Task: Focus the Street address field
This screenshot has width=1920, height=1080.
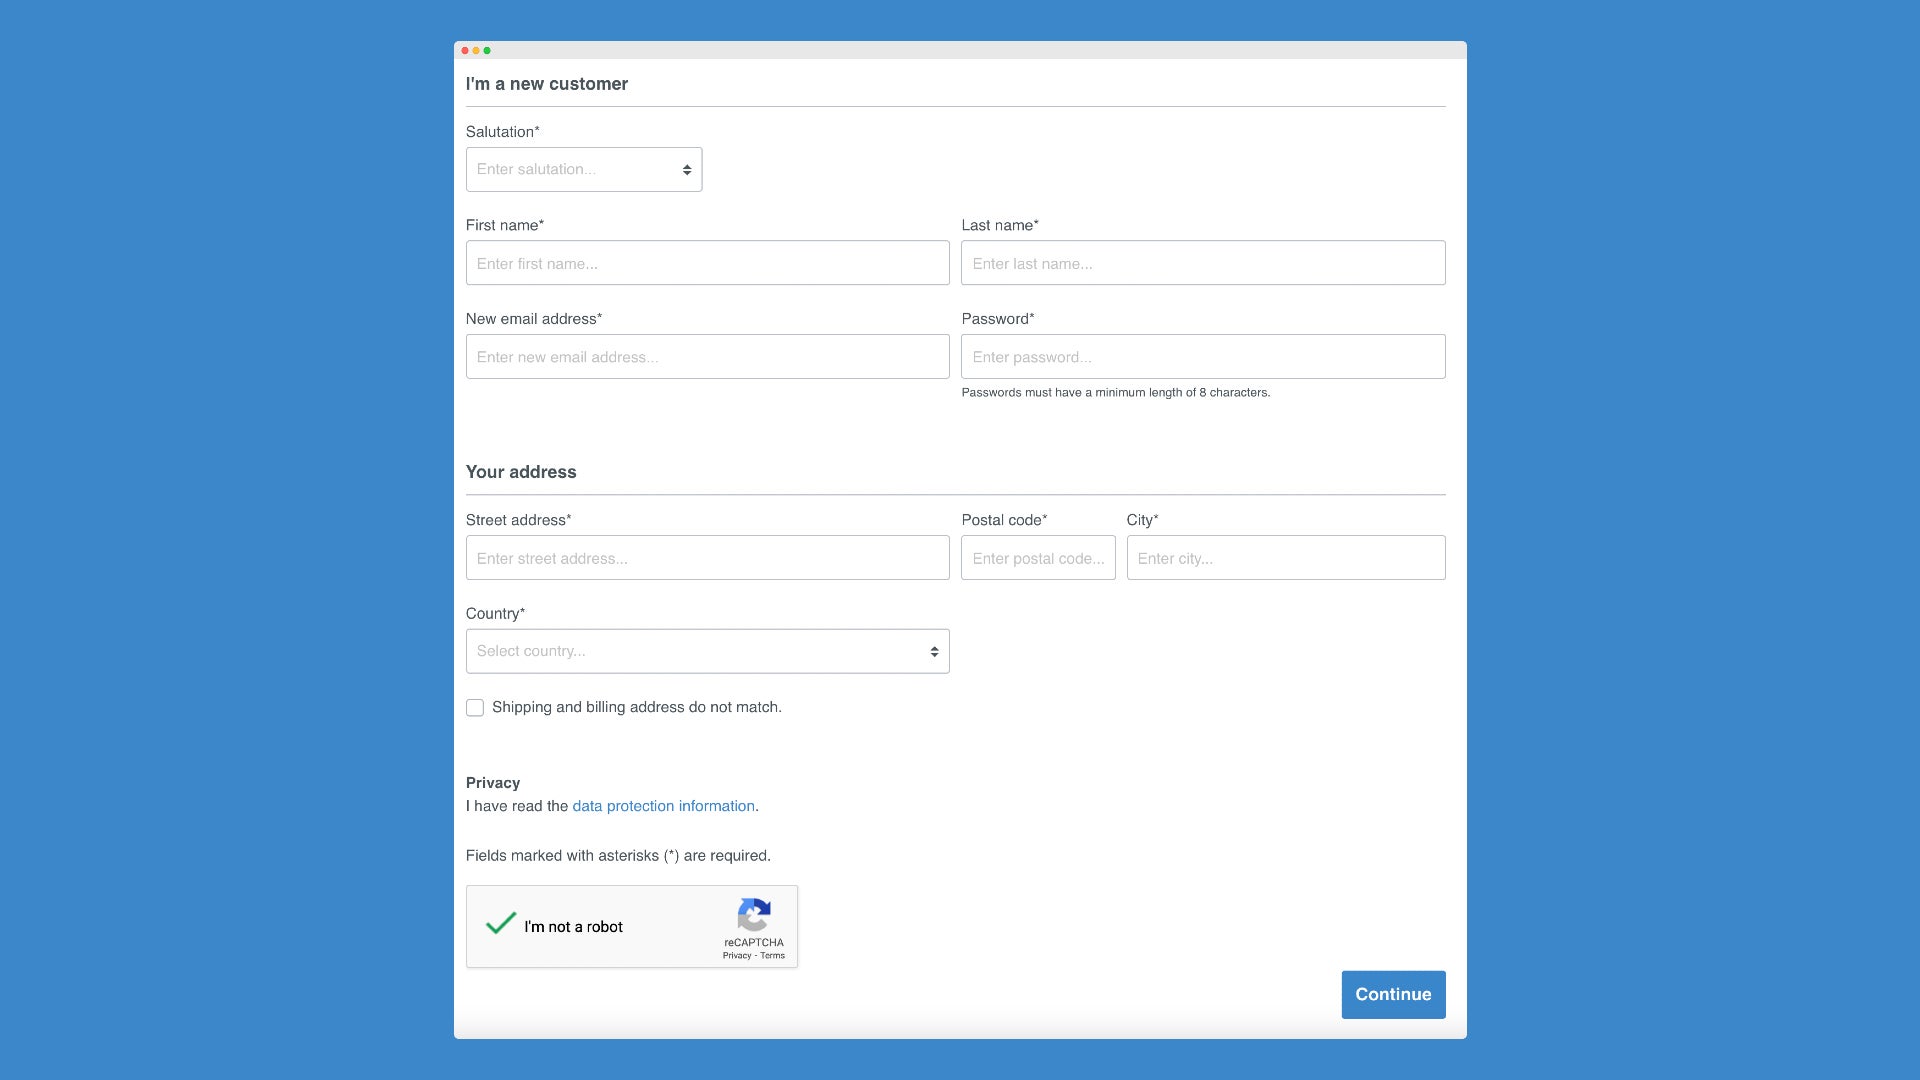Action: [708, 558]
